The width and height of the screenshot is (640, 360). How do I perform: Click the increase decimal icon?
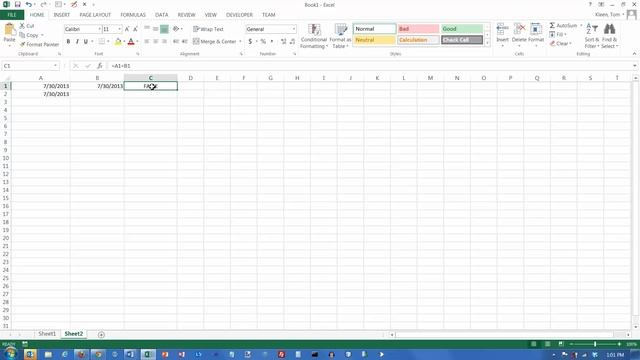(x=284, y=41)
